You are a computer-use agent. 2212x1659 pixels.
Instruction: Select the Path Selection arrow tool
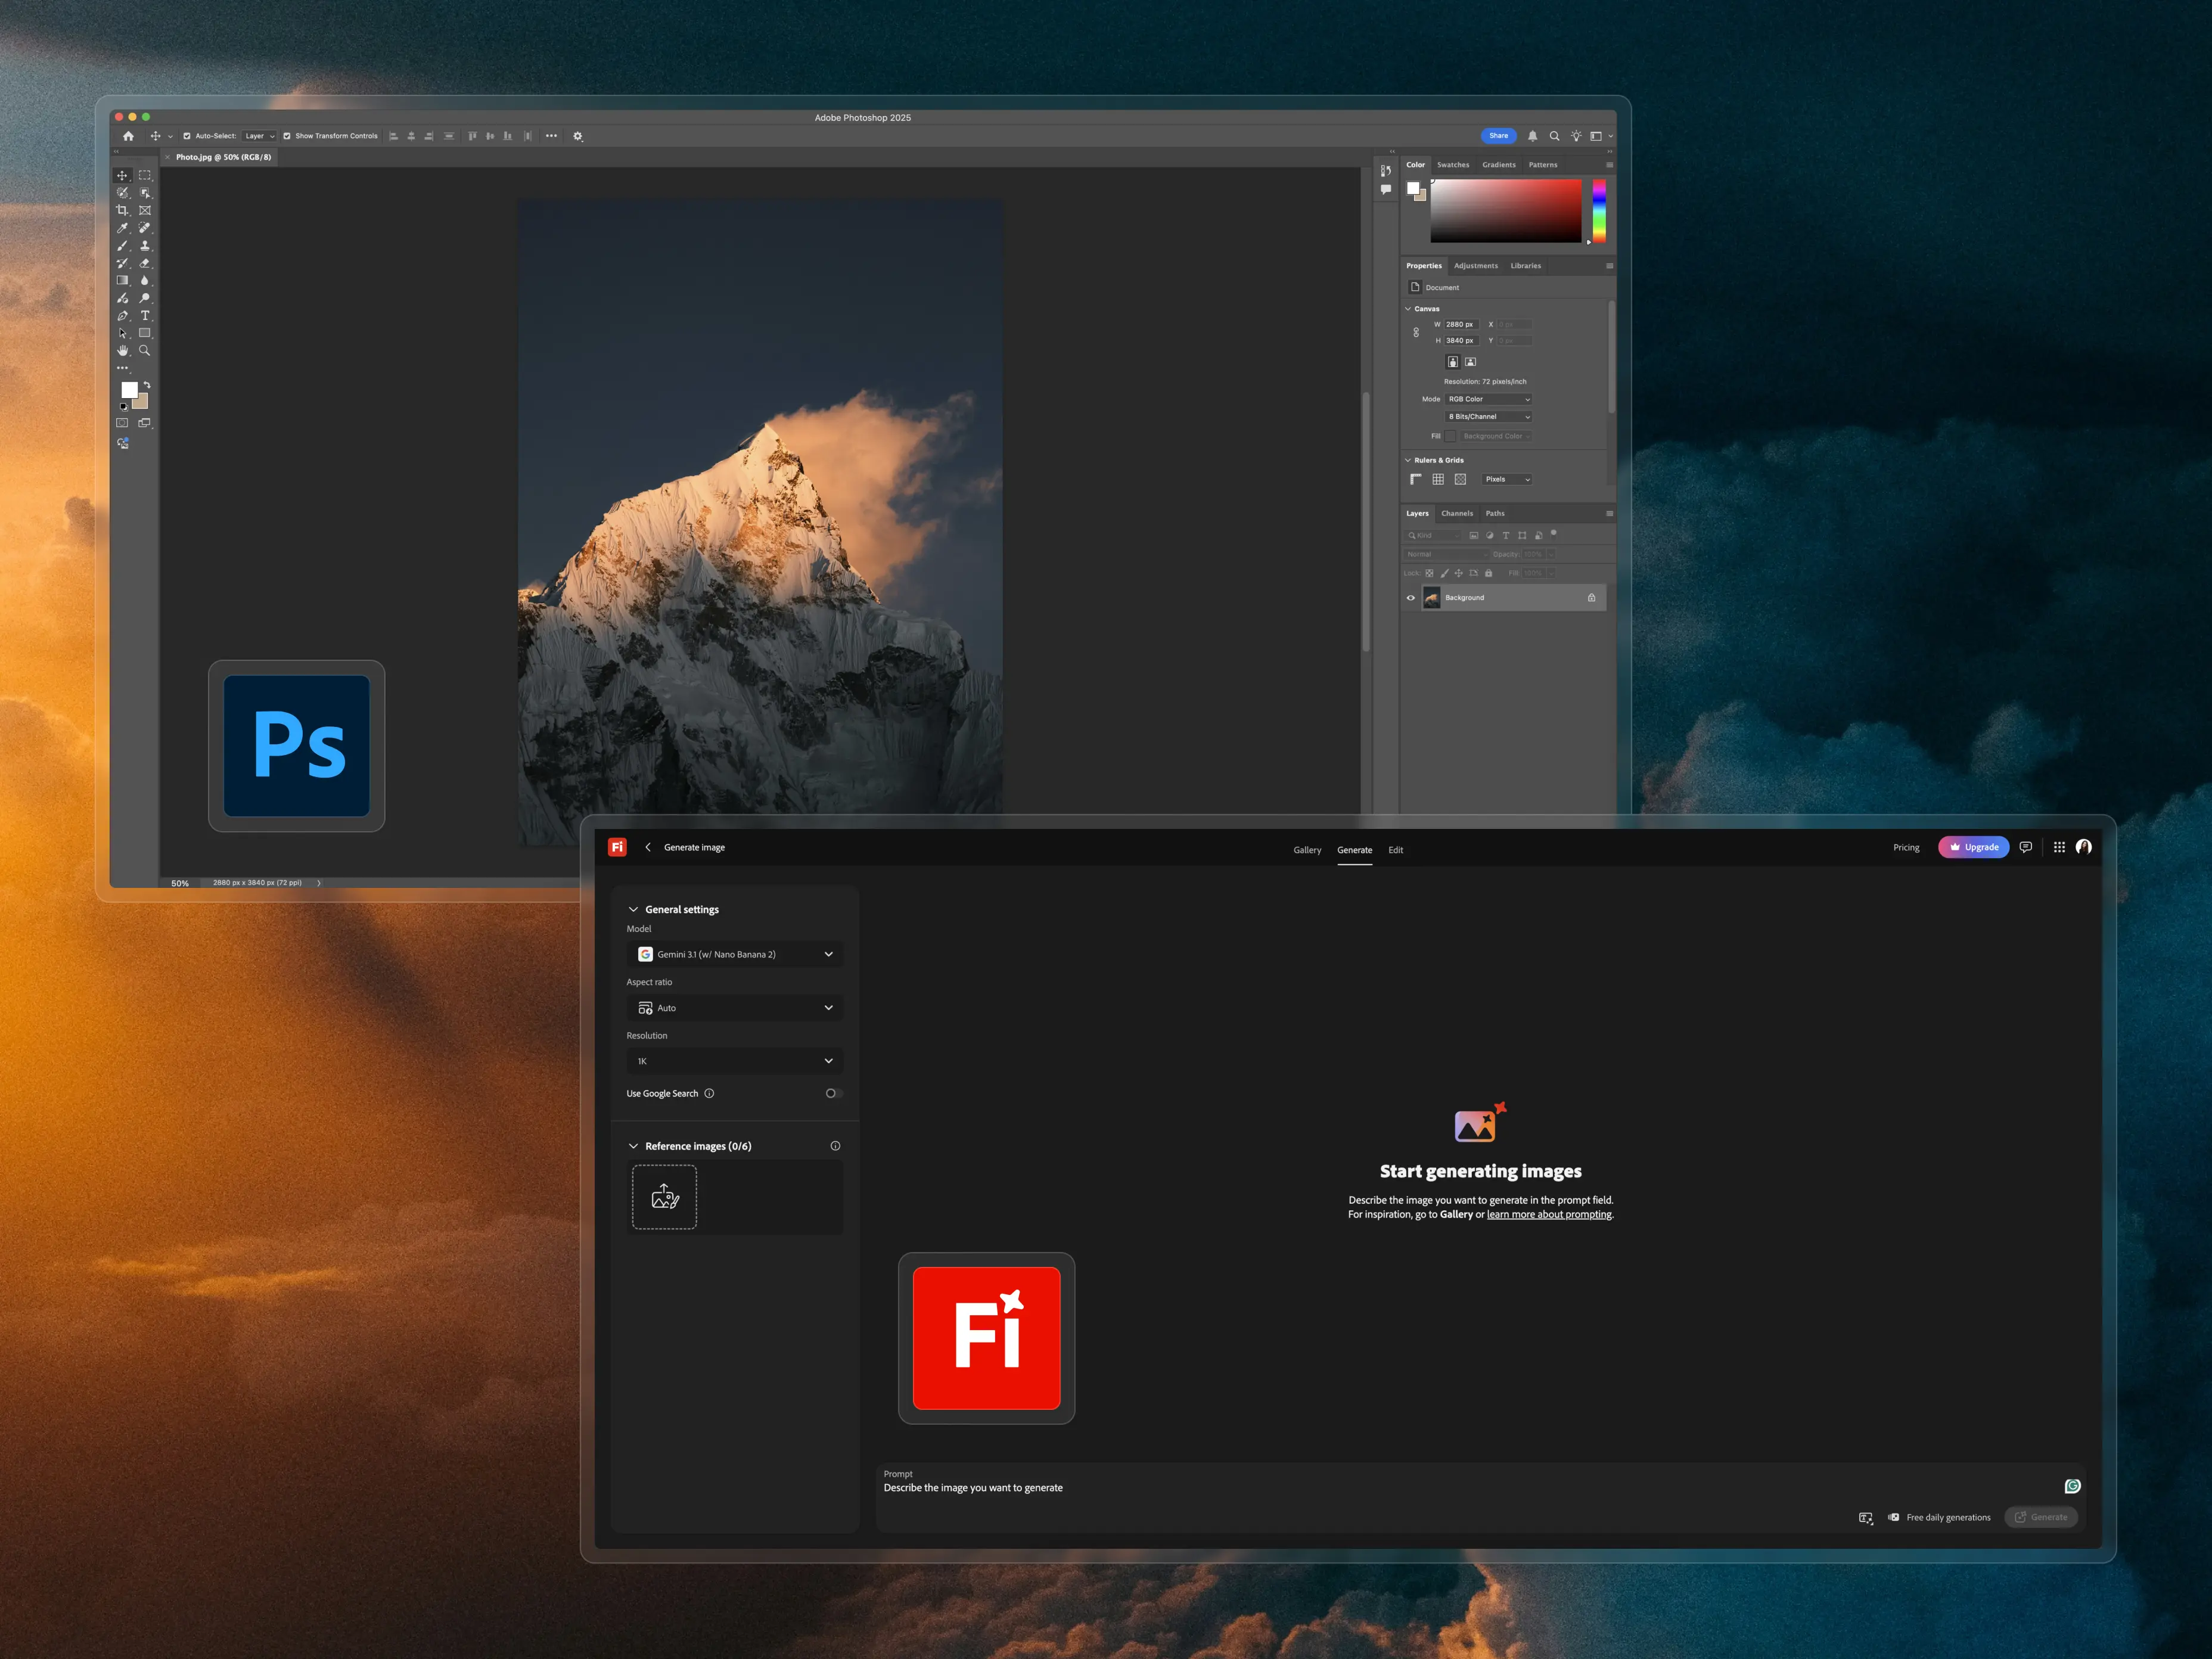coord(123,333)
